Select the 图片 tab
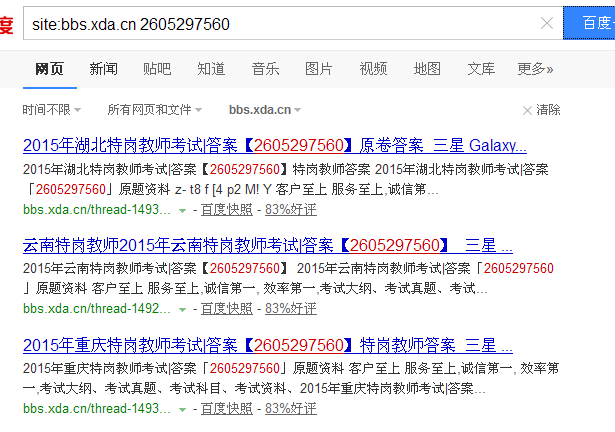The image size is (615, 432). point(319,69)
